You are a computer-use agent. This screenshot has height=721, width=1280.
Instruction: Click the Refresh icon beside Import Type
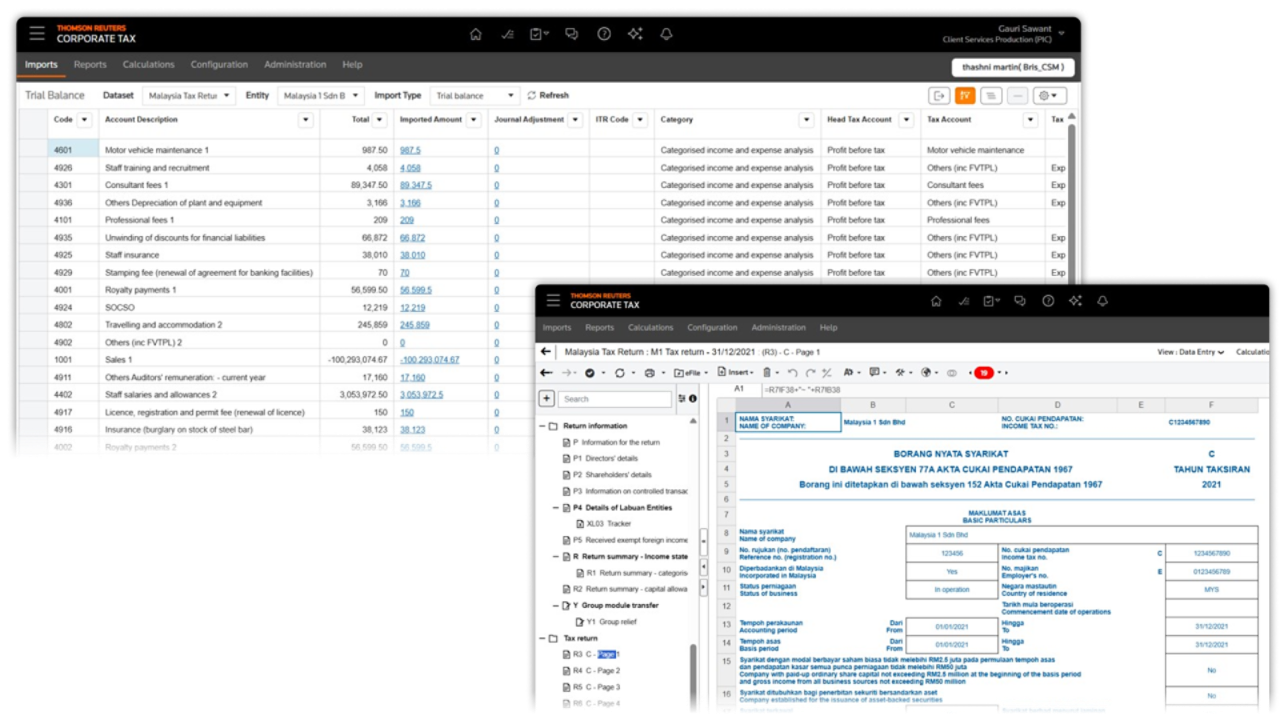pyautogui.click(x=532, y=96)
